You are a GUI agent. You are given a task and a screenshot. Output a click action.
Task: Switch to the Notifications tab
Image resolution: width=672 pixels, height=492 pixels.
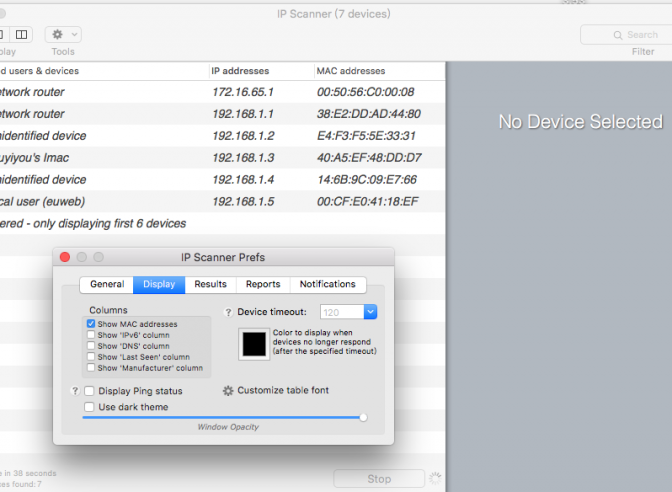pos(328,284)
